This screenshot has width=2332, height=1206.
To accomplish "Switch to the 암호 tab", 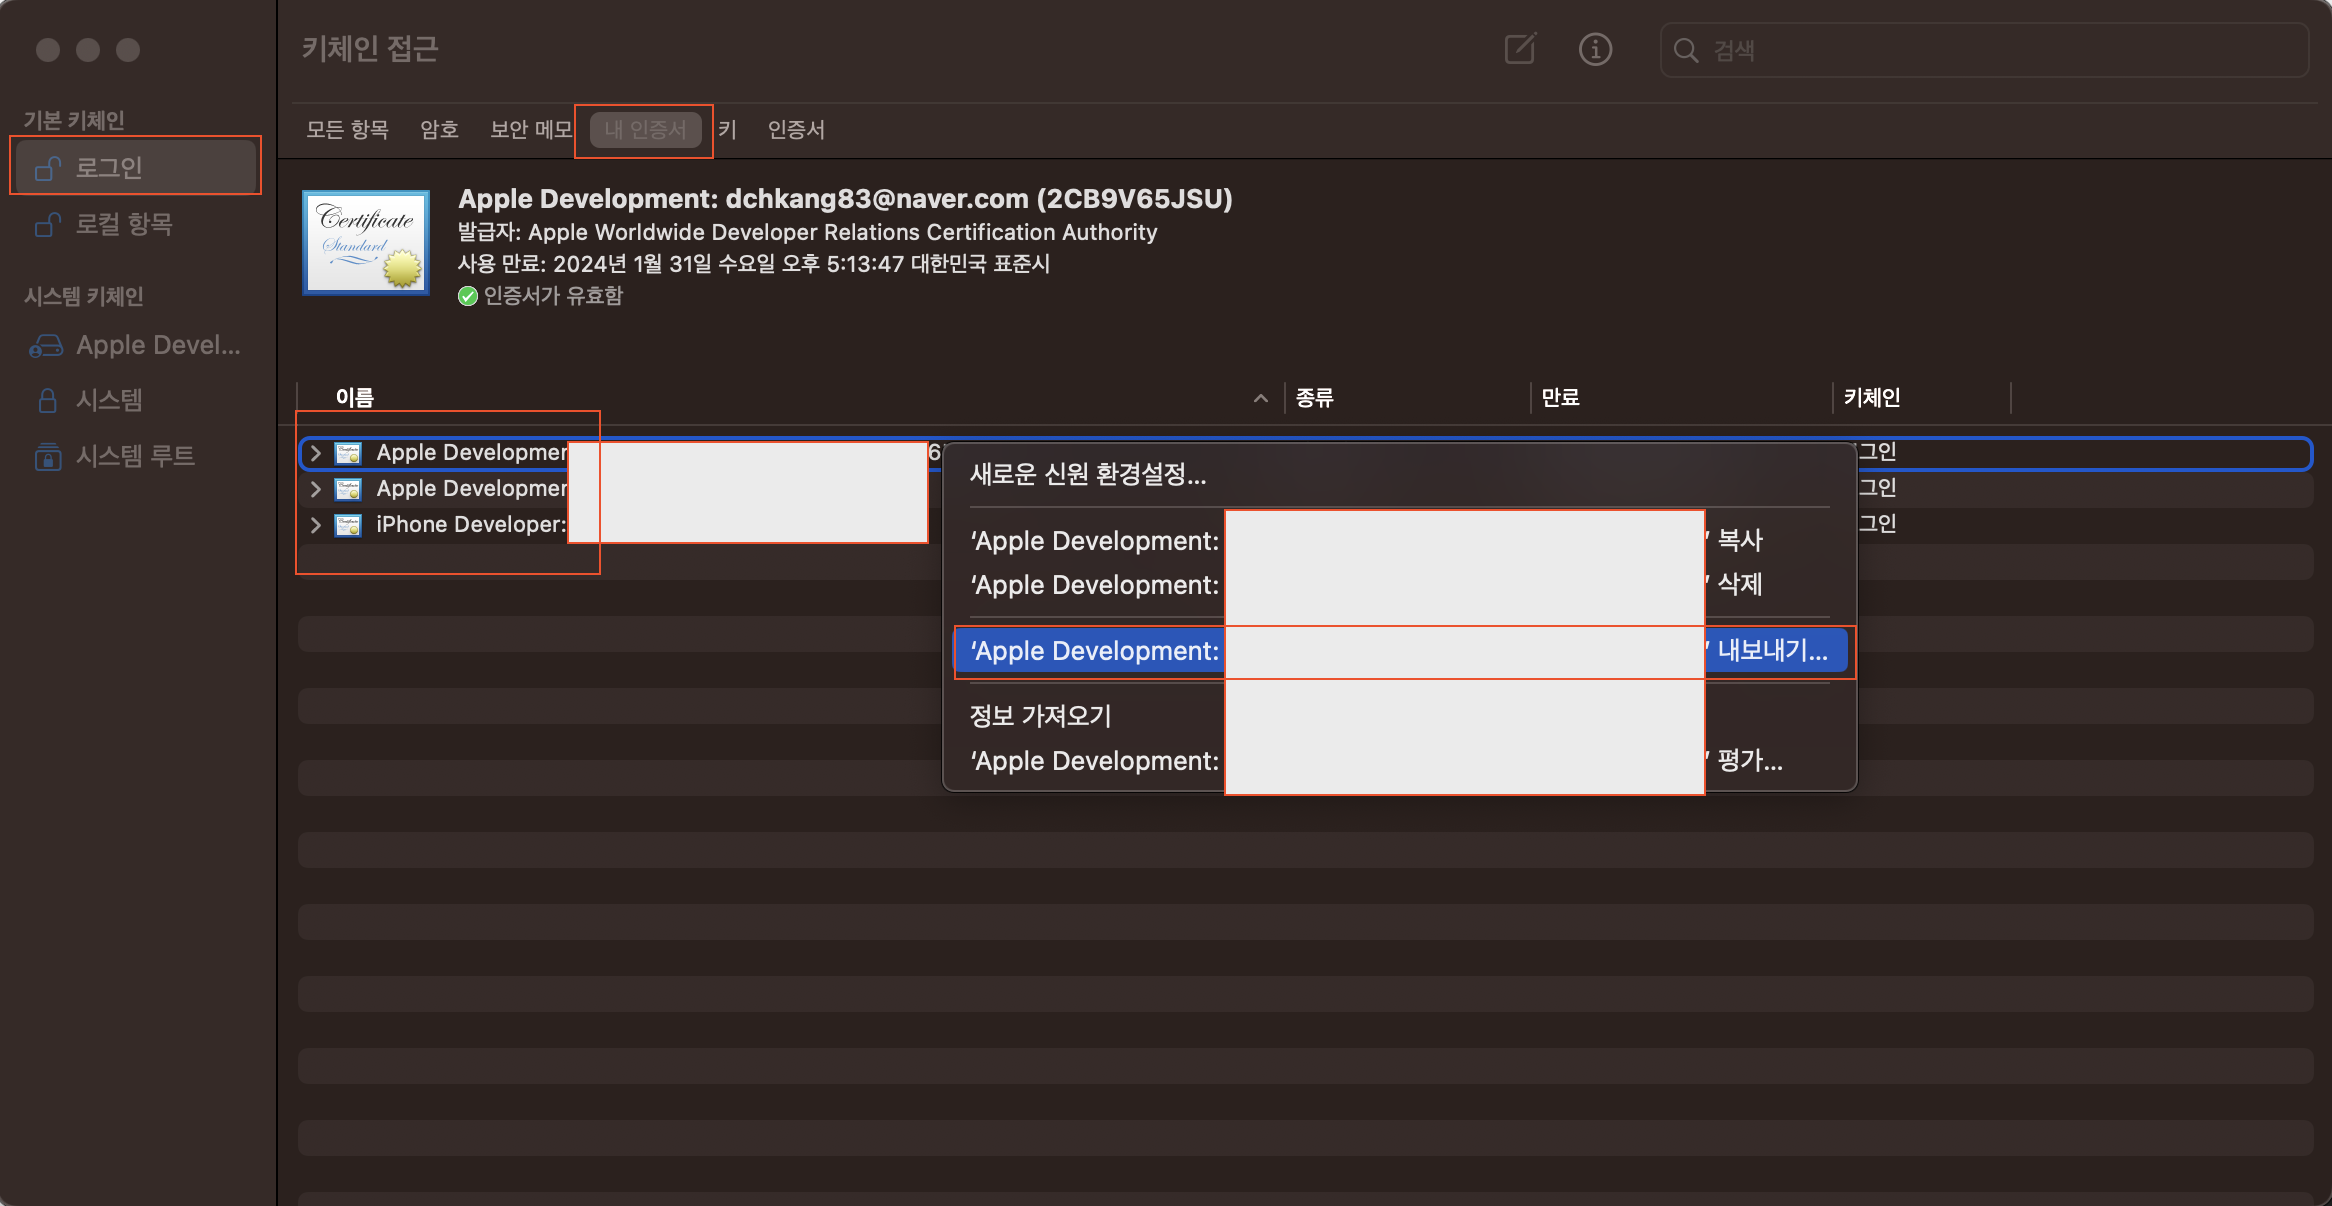I will tap(439, 129).
